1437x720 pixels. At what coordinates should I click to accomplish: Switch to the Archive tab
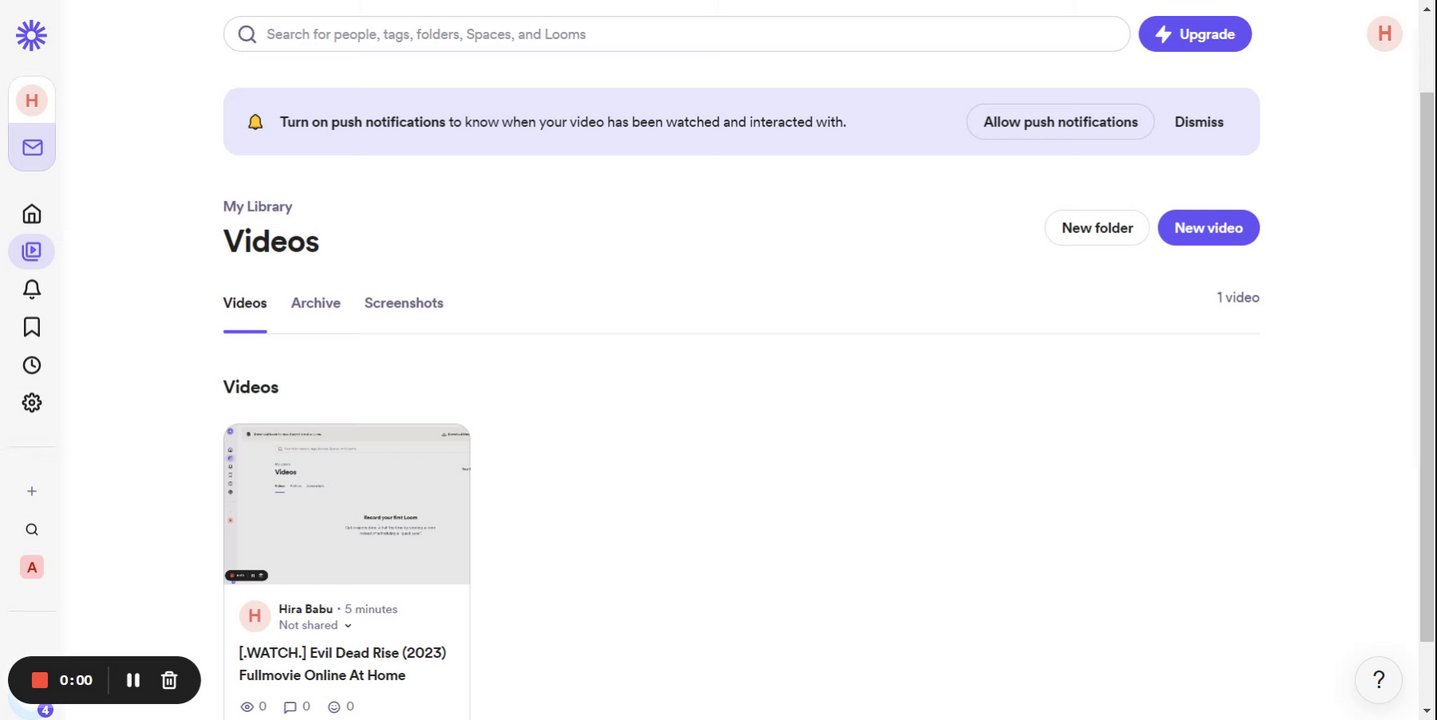pyautogui.click(x=316, y=303)
